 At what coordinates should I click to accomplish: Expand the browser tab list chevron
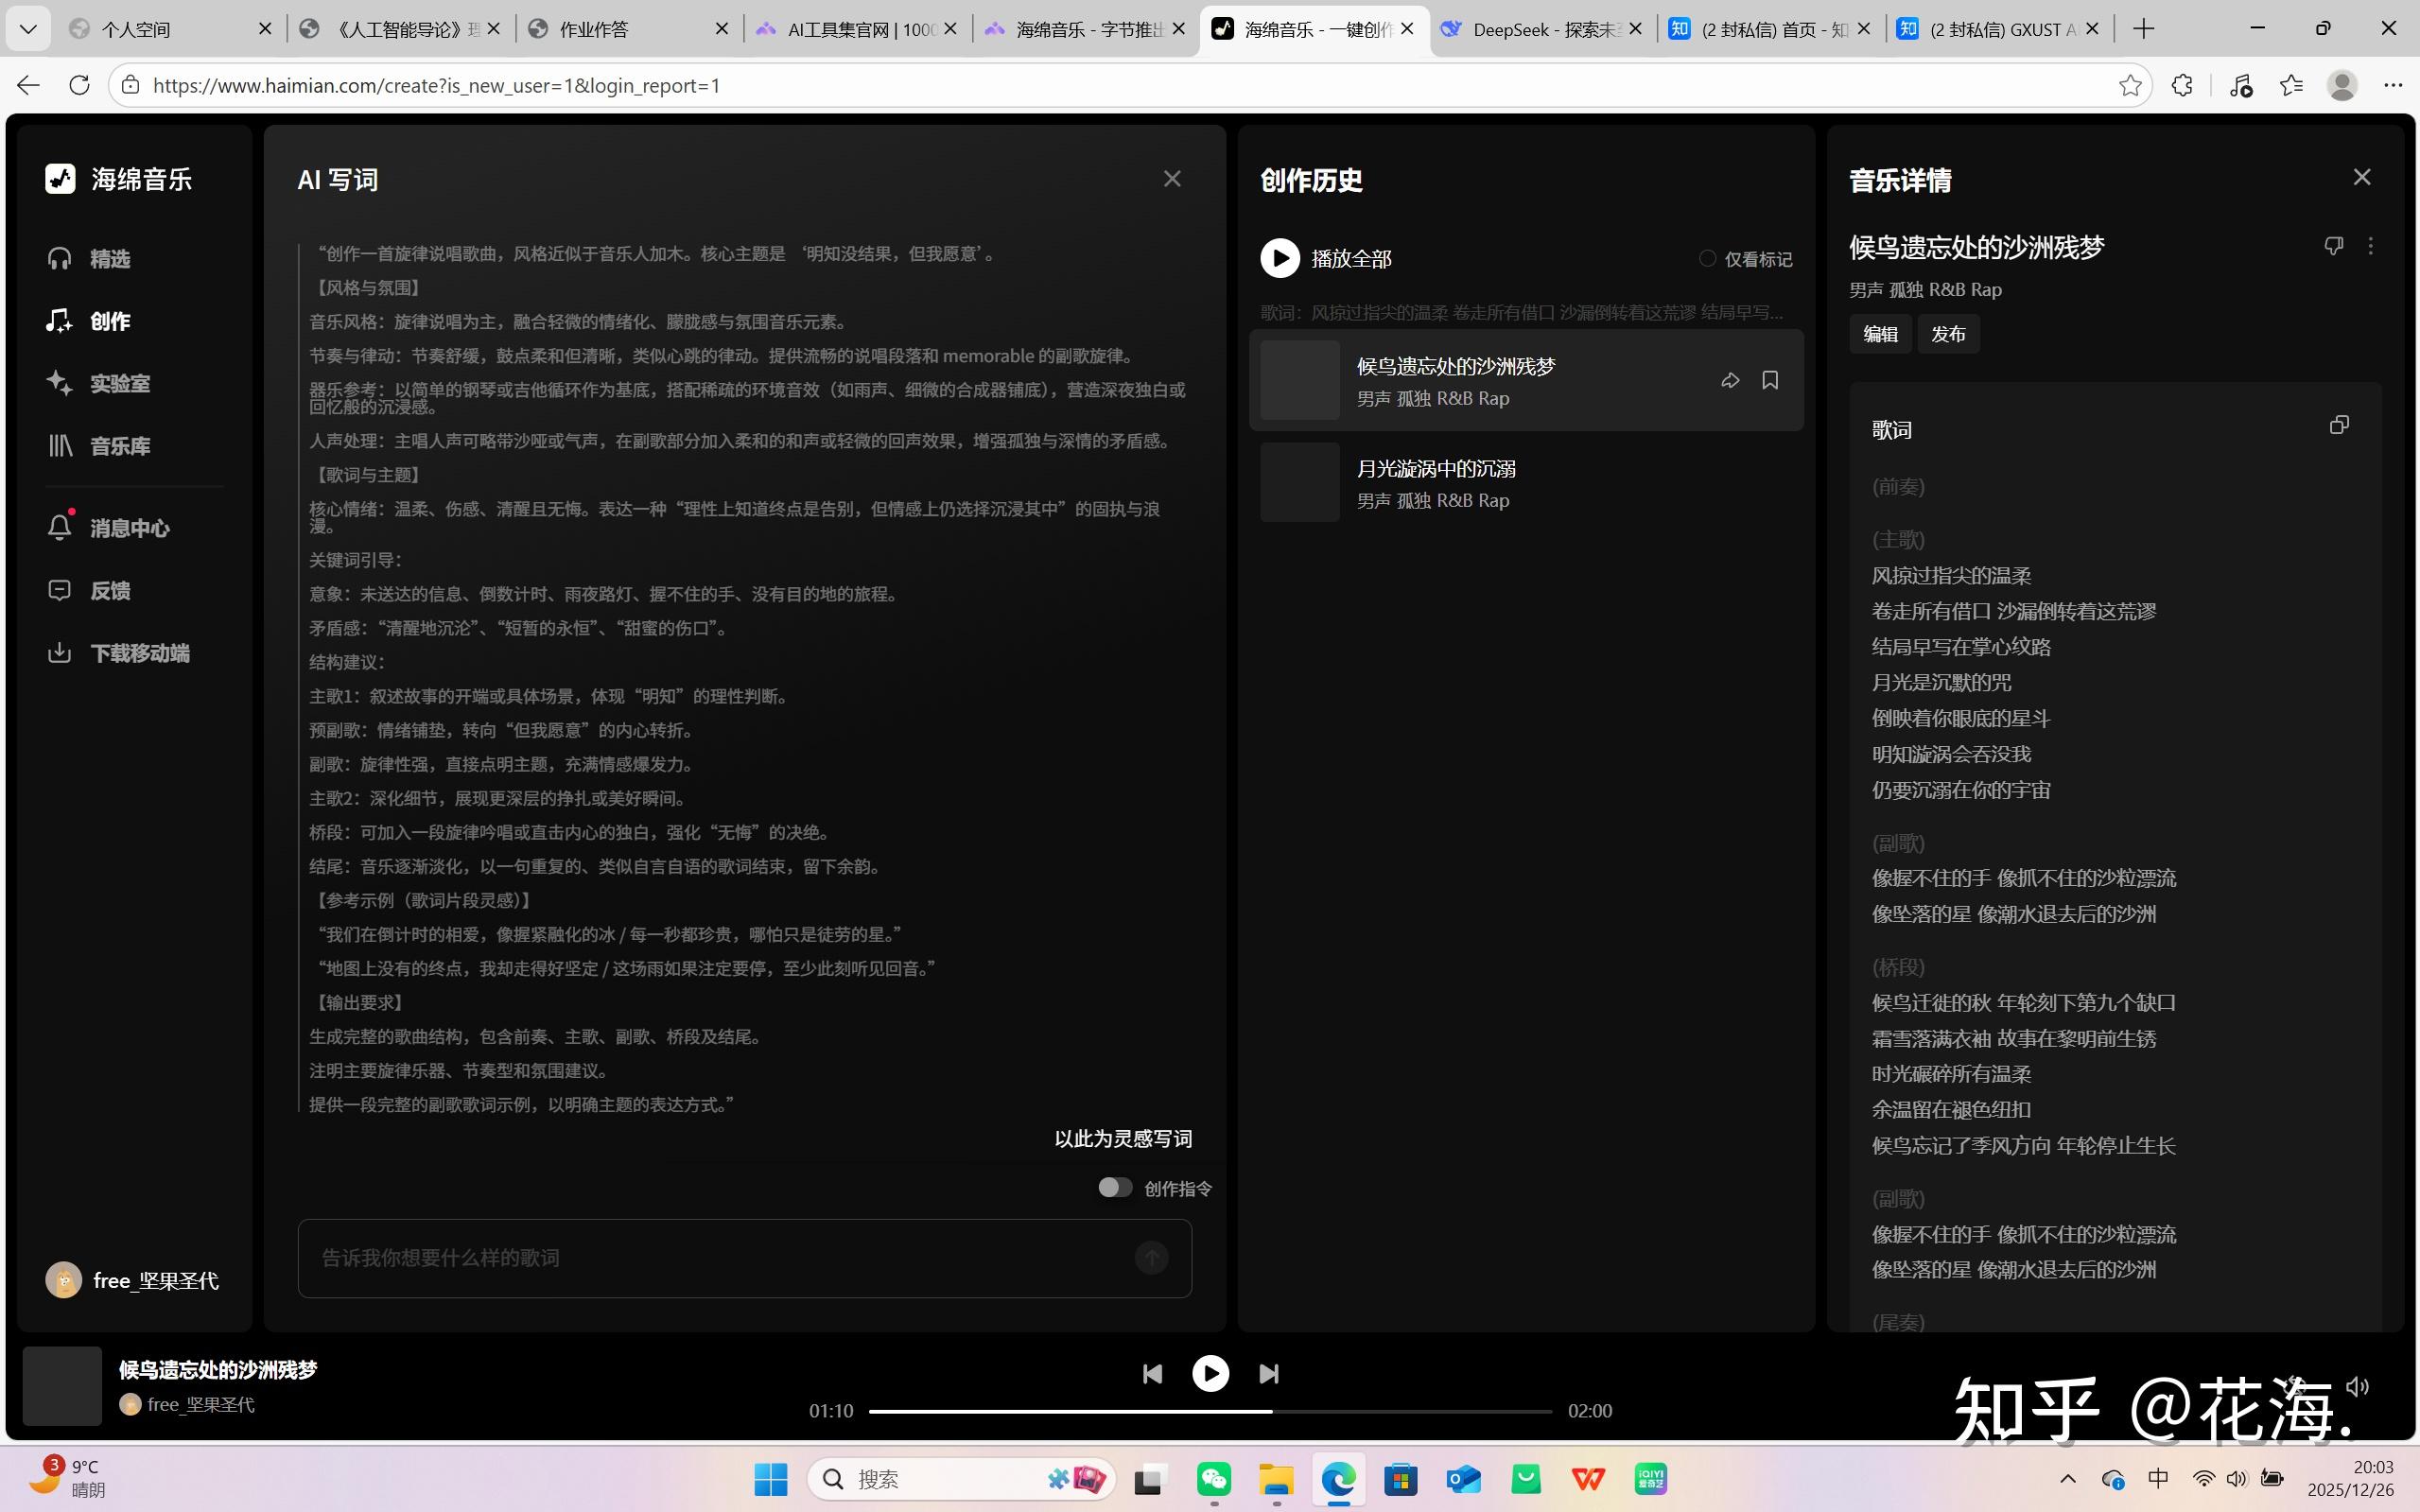[28, 29]
